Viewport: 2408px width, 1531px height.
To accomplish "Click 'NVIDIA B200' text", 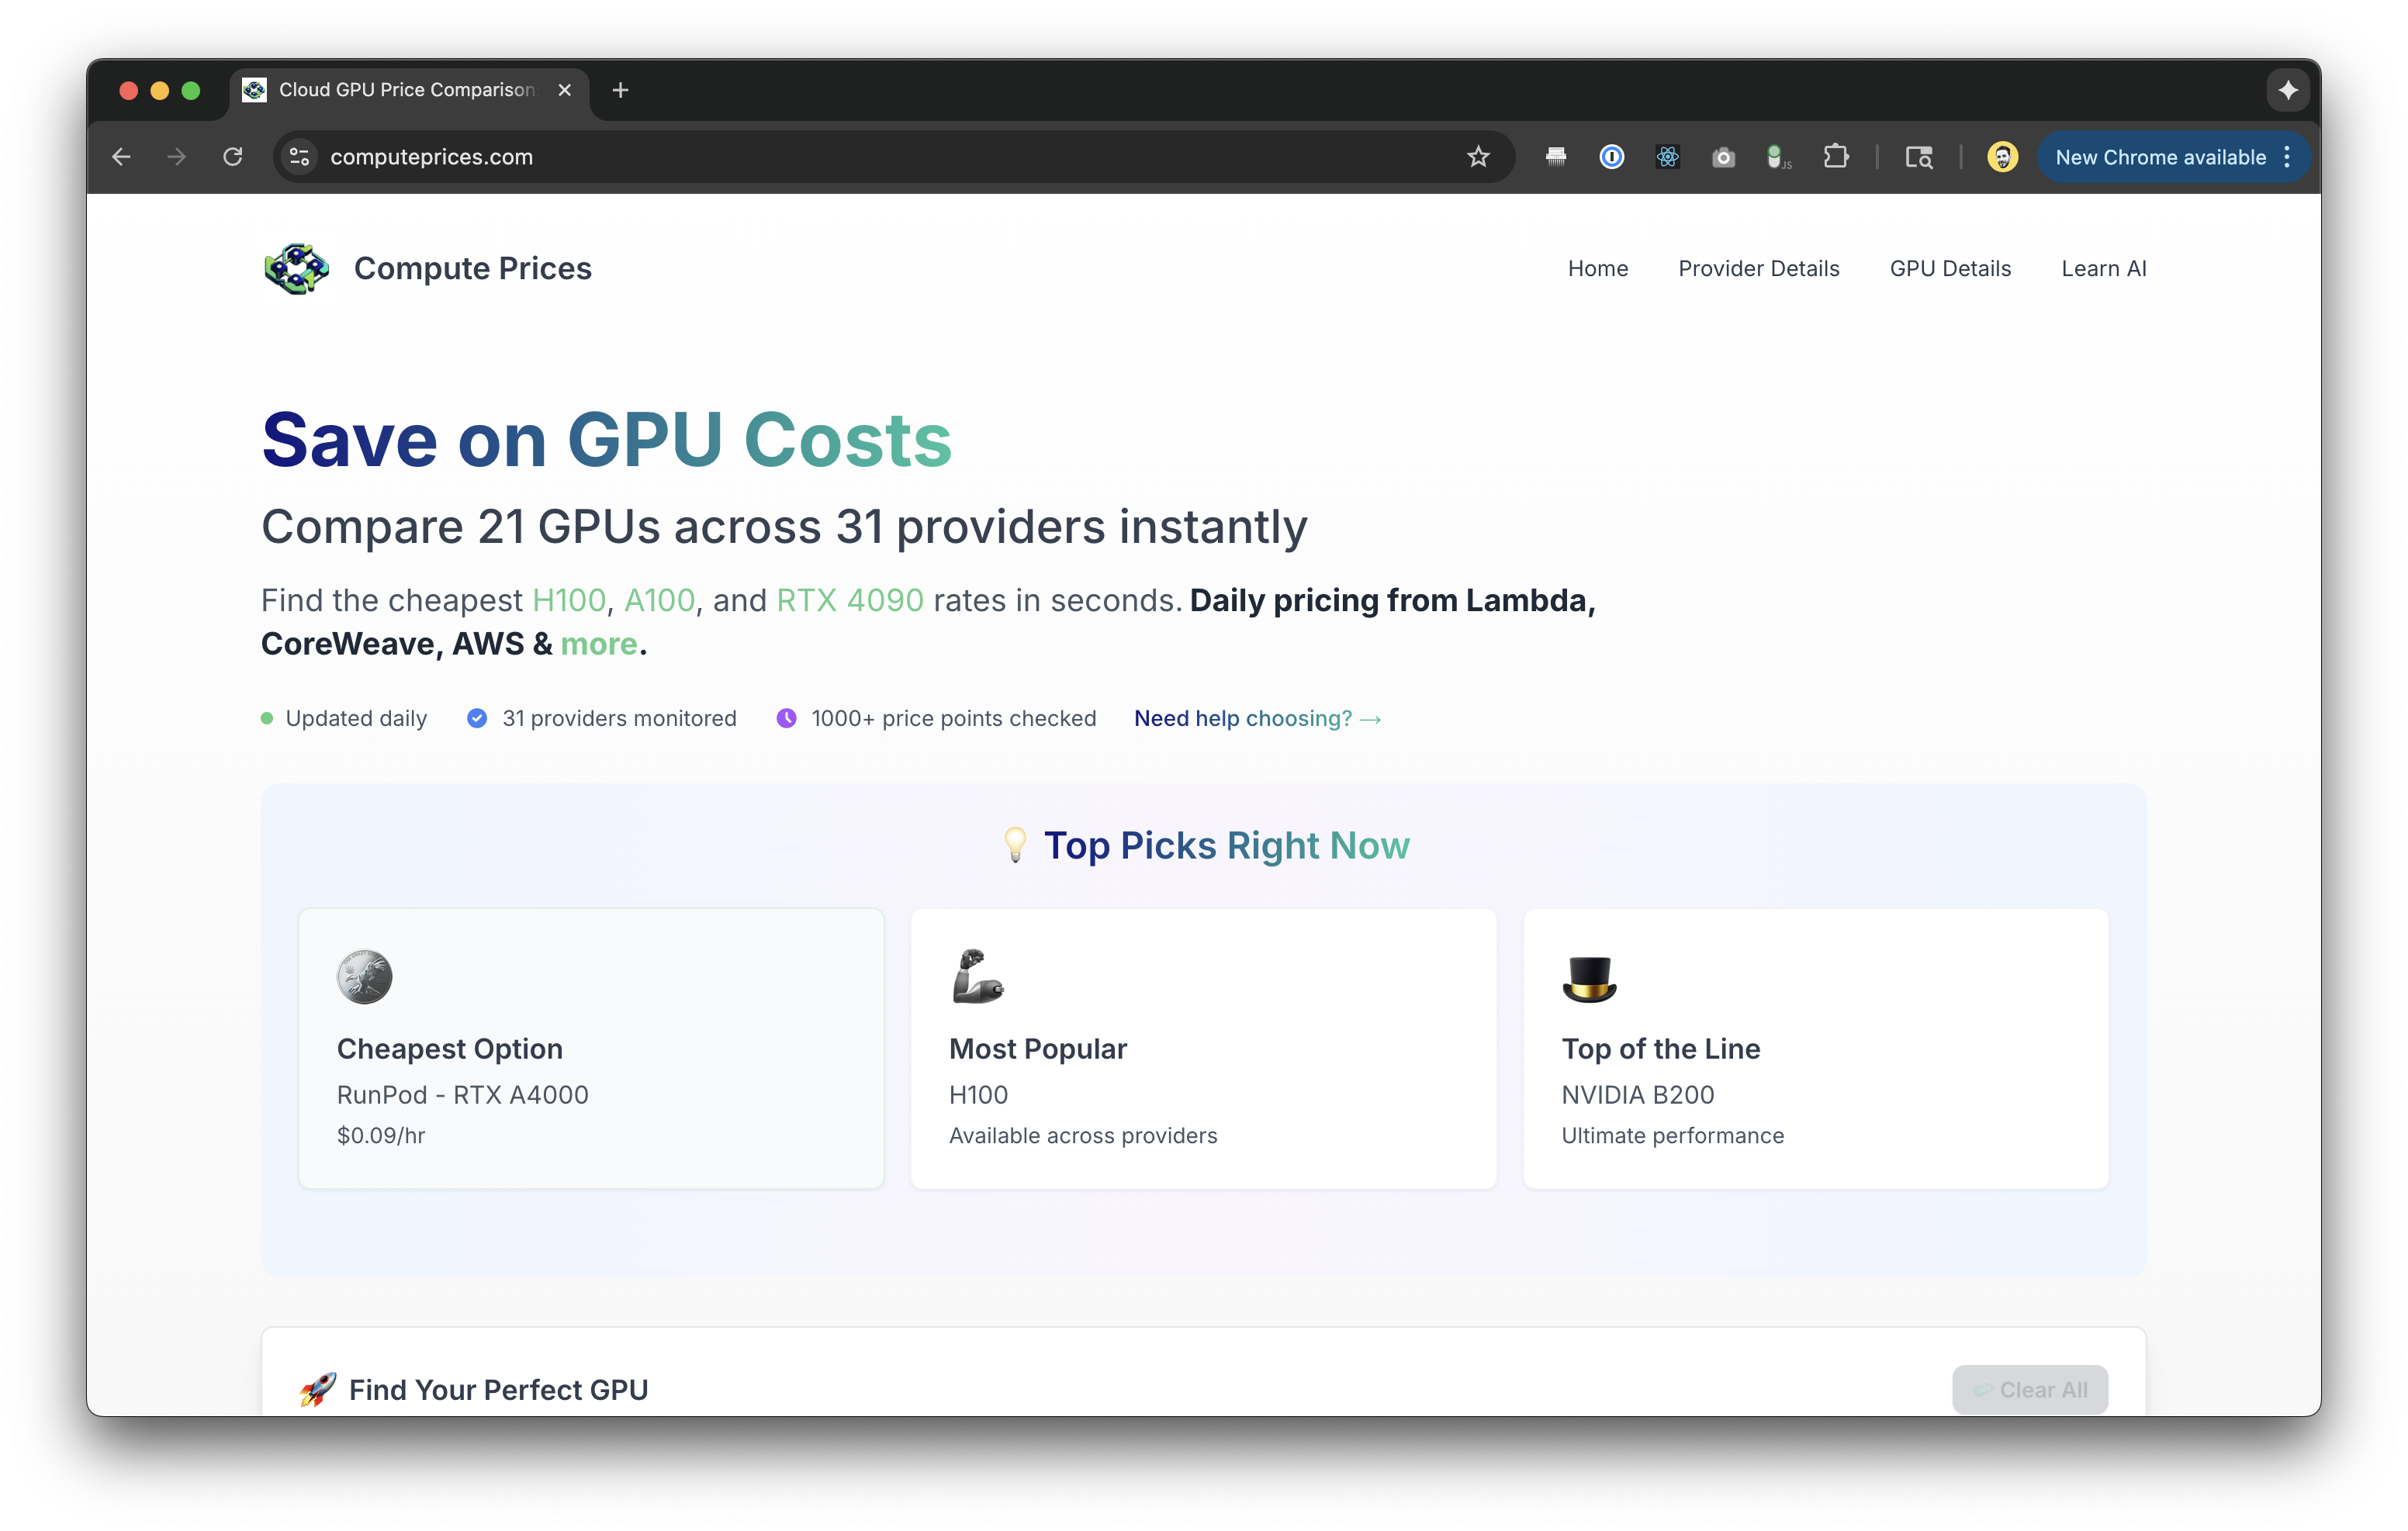I will click(x=1638, y=1095).
